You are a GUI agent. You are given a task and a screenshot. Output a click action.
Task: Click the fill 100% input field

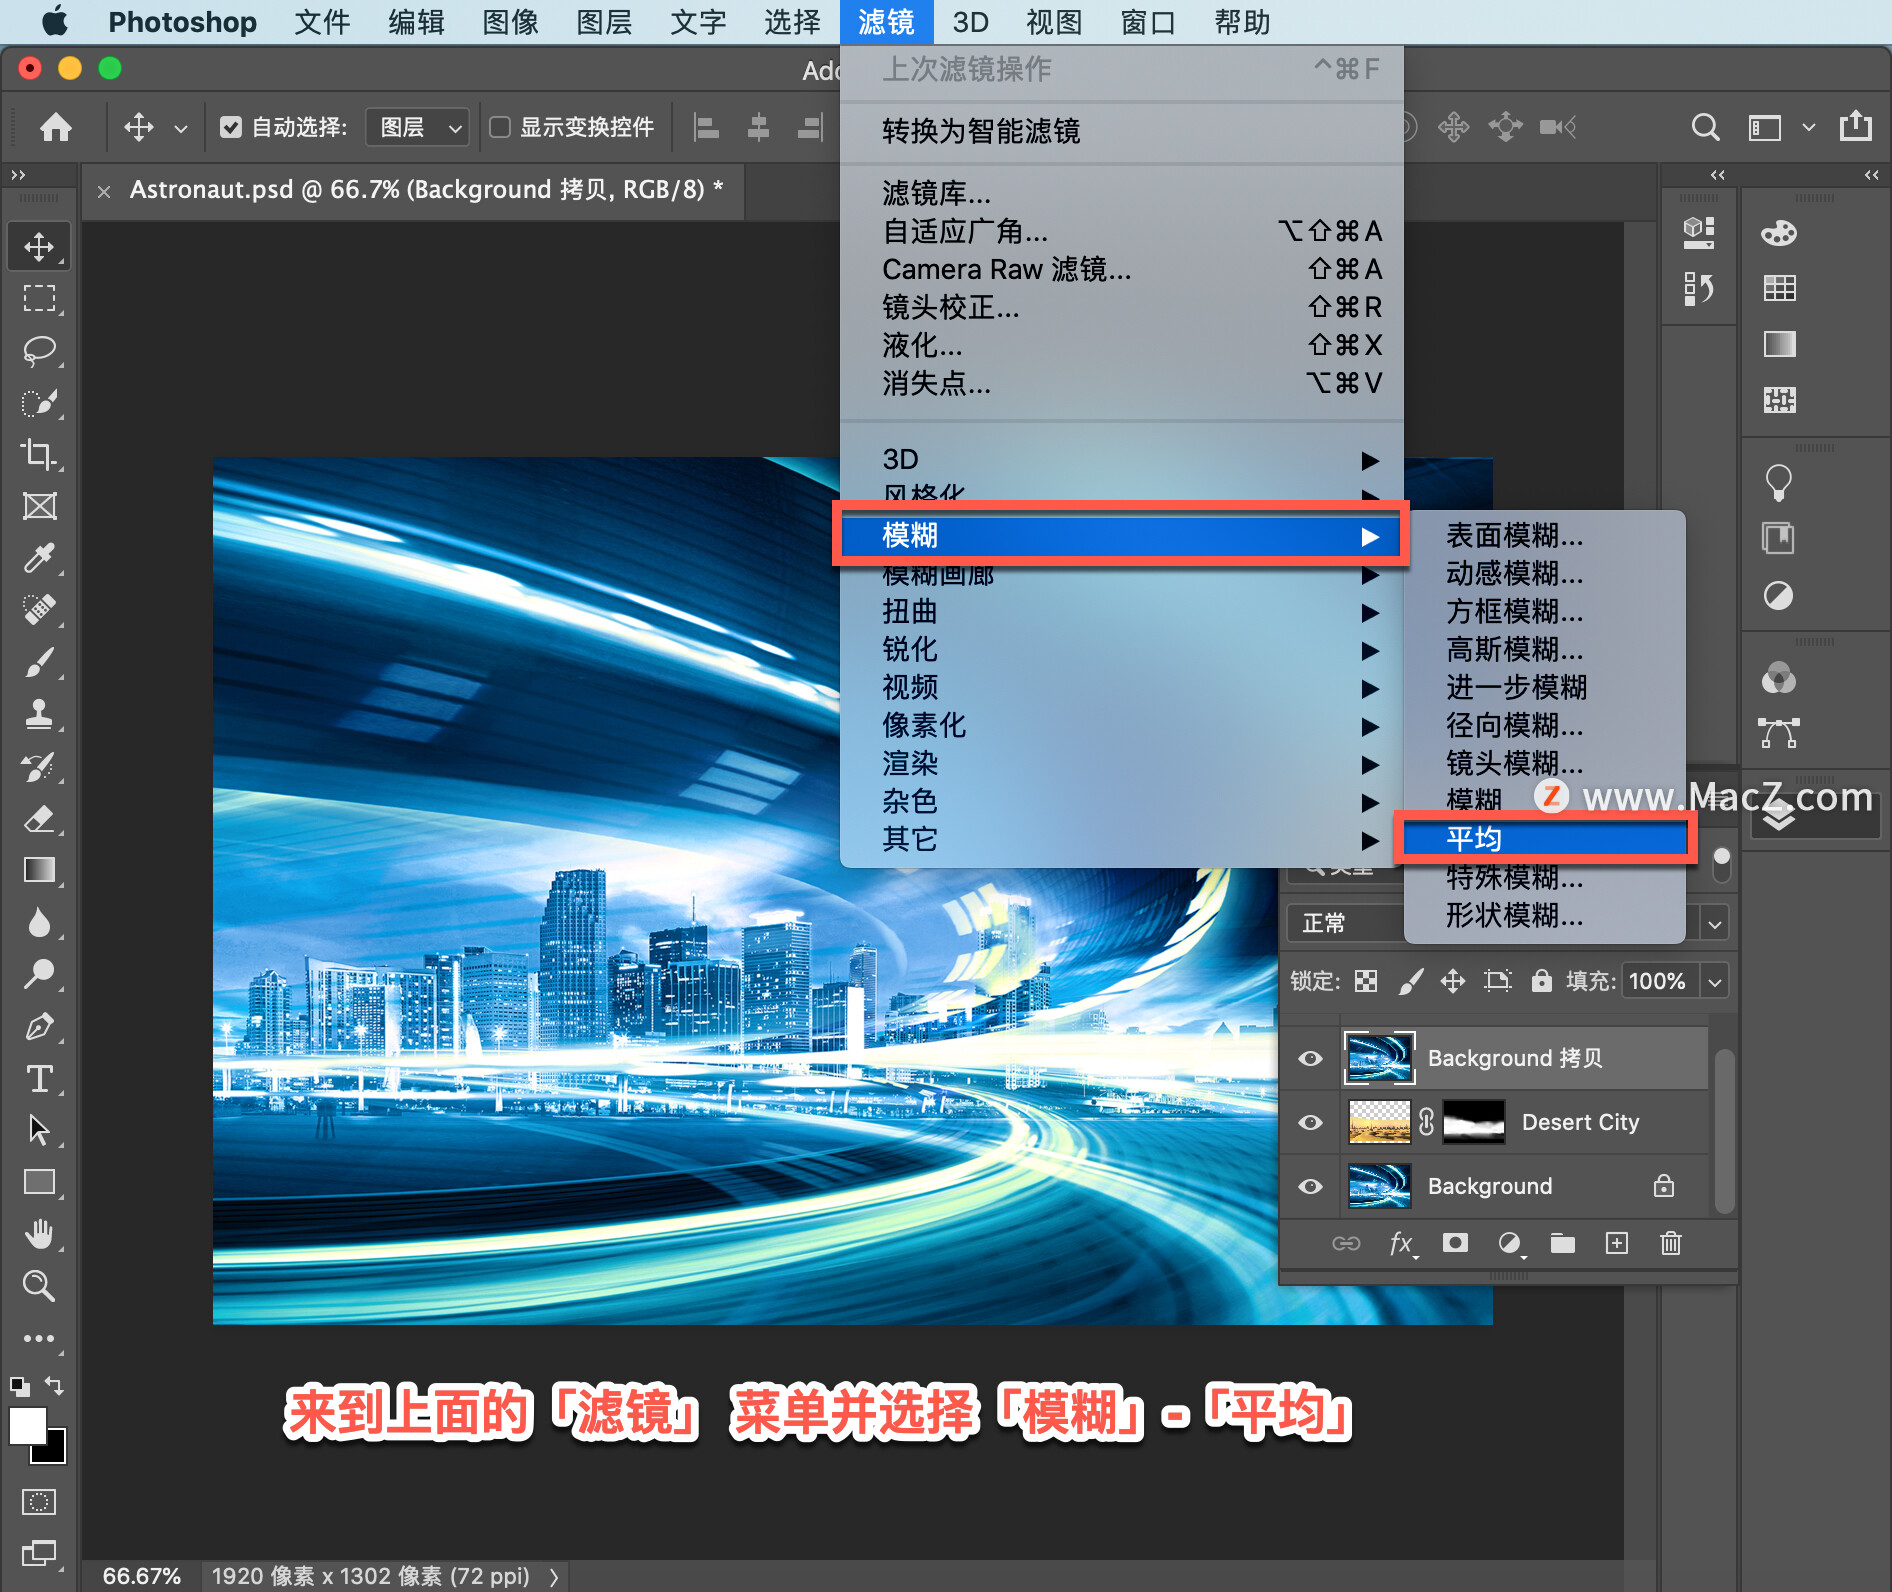coord(1659,981)
